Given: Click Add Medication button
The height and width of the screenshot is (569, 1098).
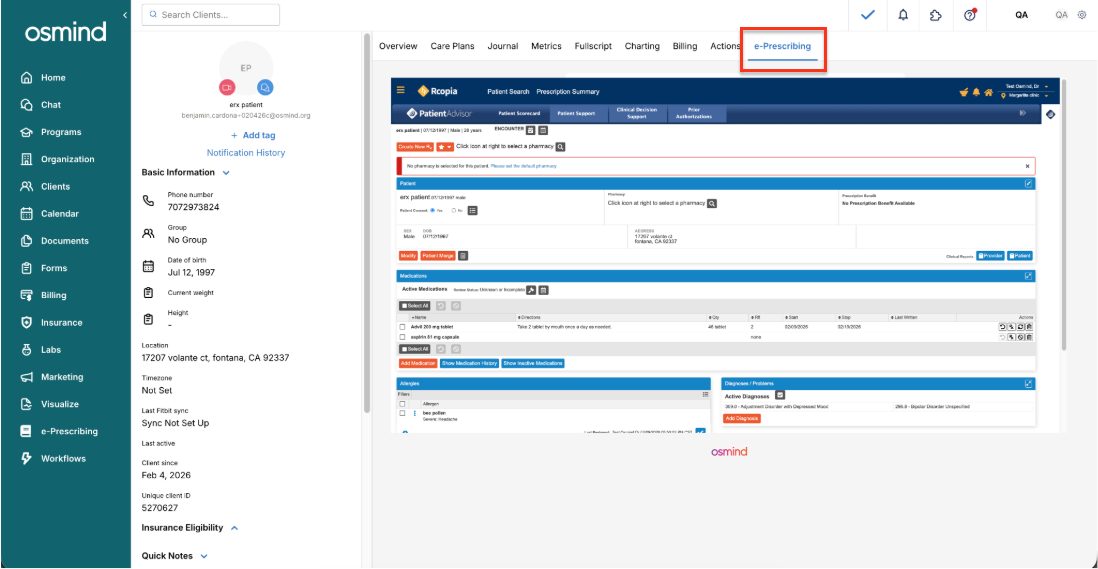Looking at the screenshot, I should pos(418,363).
